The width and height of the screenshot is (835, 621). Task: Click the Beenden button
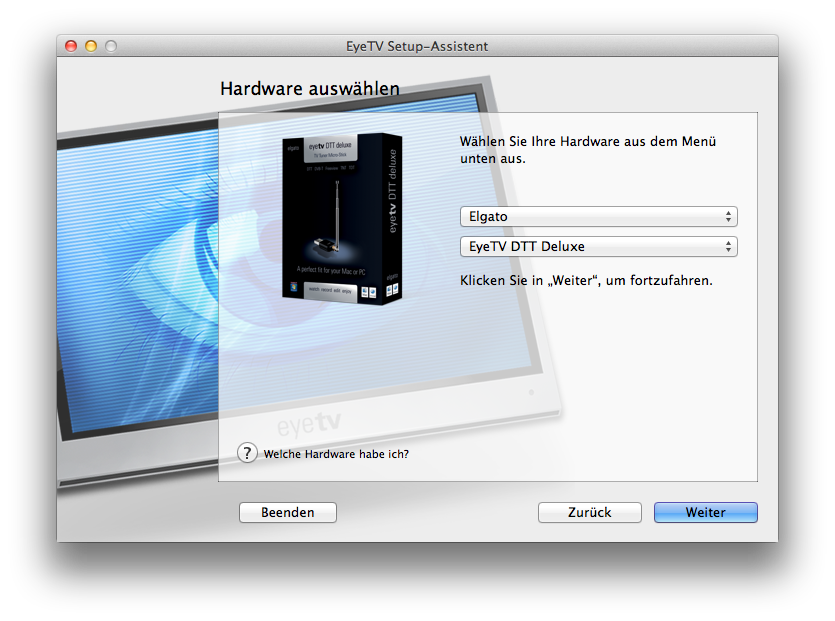click(x=288, y=512)
